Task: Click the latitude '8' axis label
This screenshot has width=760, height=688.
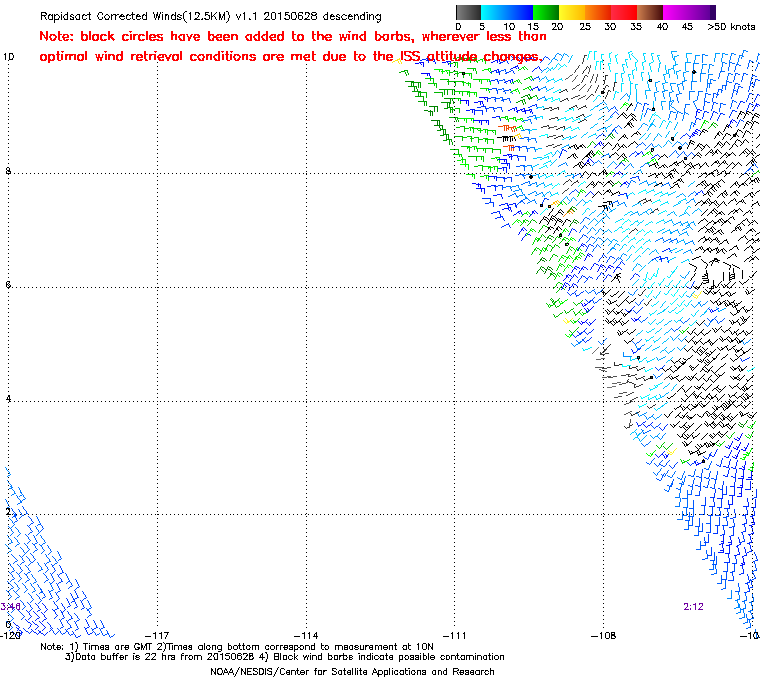Action: (x=8, y=171)
